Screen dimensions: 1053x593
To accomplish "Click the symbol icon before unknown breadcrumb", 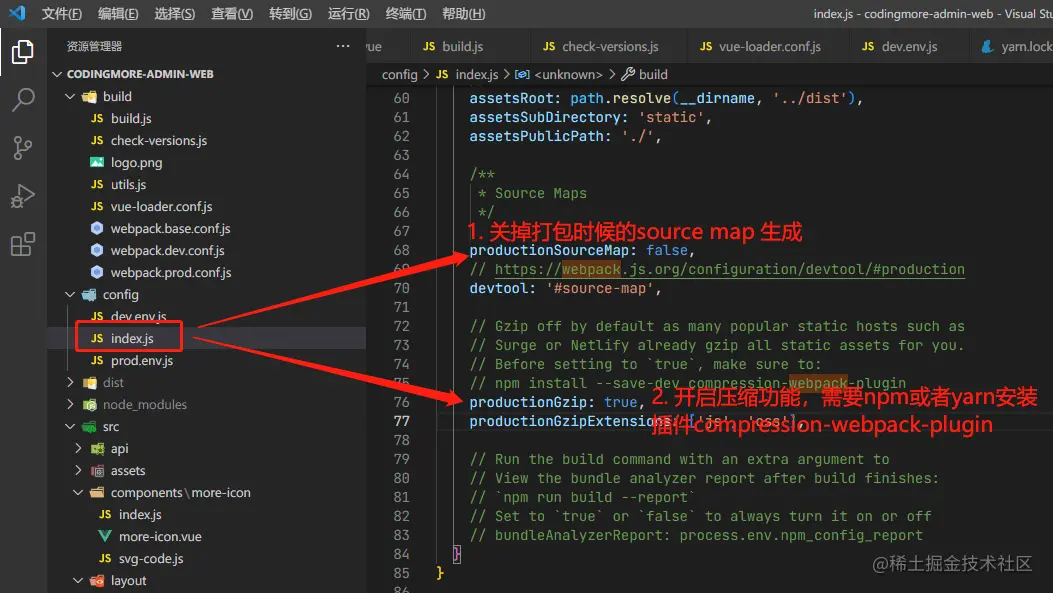I will (x=522, y=74).
